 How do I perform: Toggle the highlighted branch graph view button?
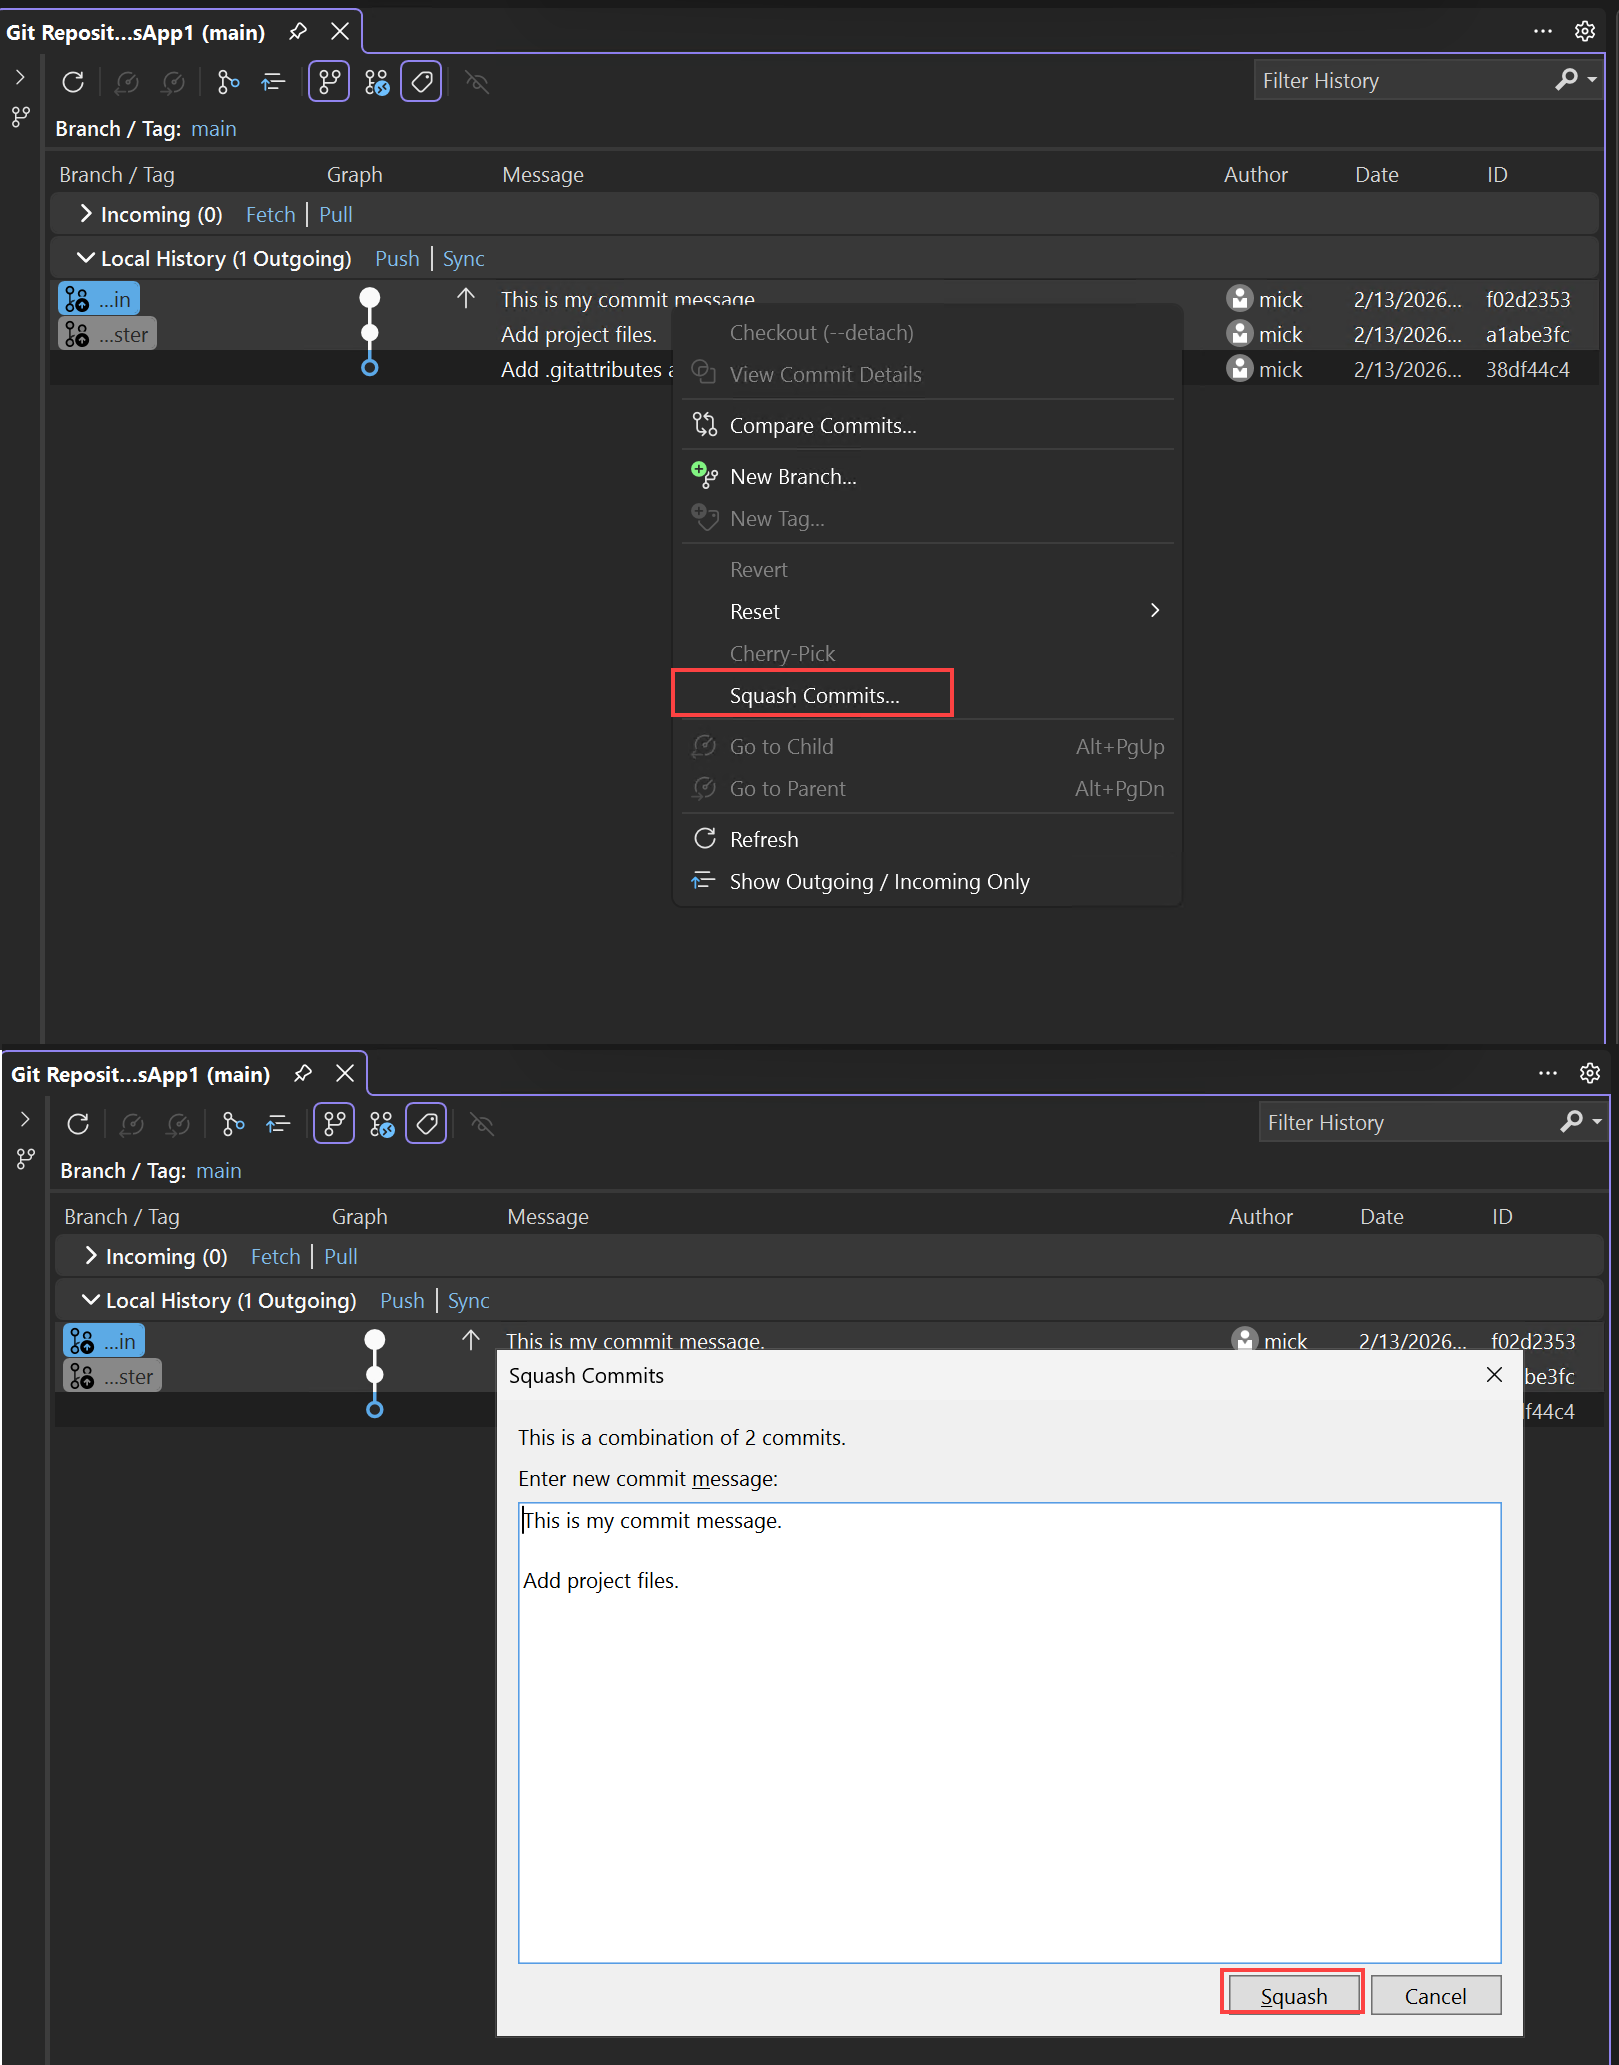pyautogui.click(x=329, y=81)
